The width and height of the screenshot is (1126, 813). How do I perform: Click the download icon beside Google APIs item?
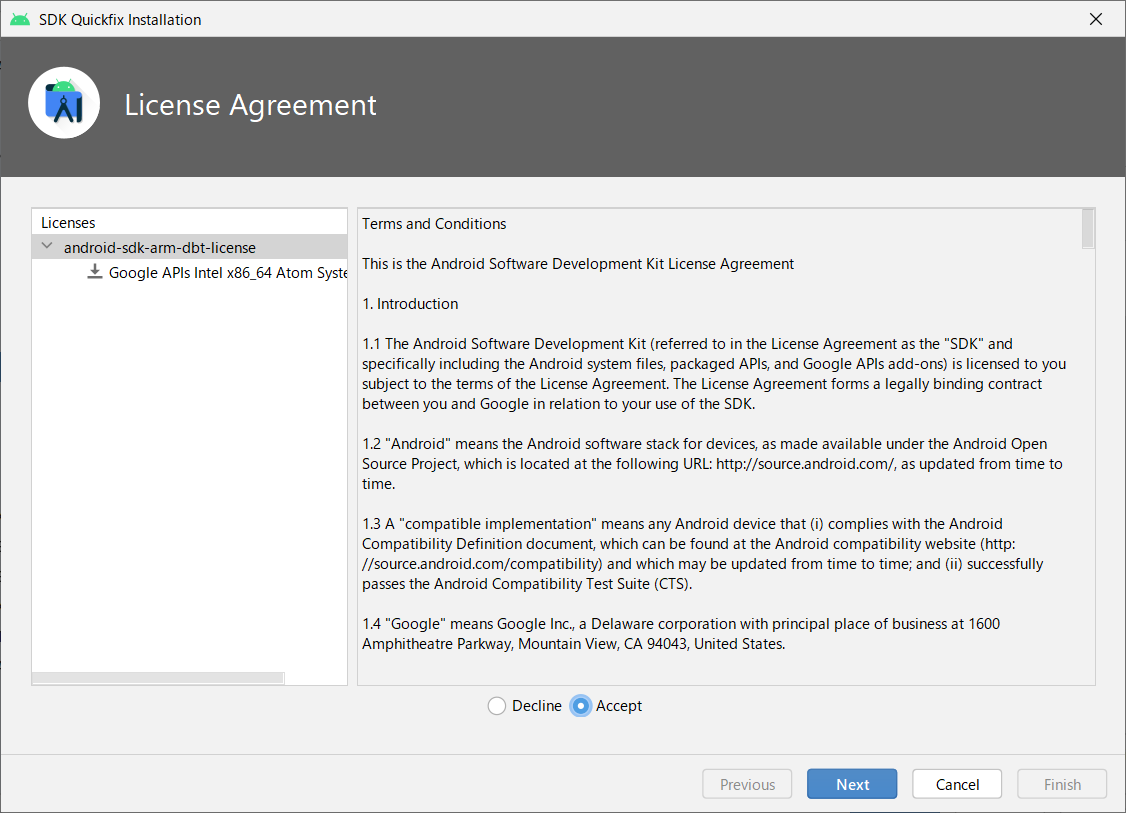[x=93, y=271]
